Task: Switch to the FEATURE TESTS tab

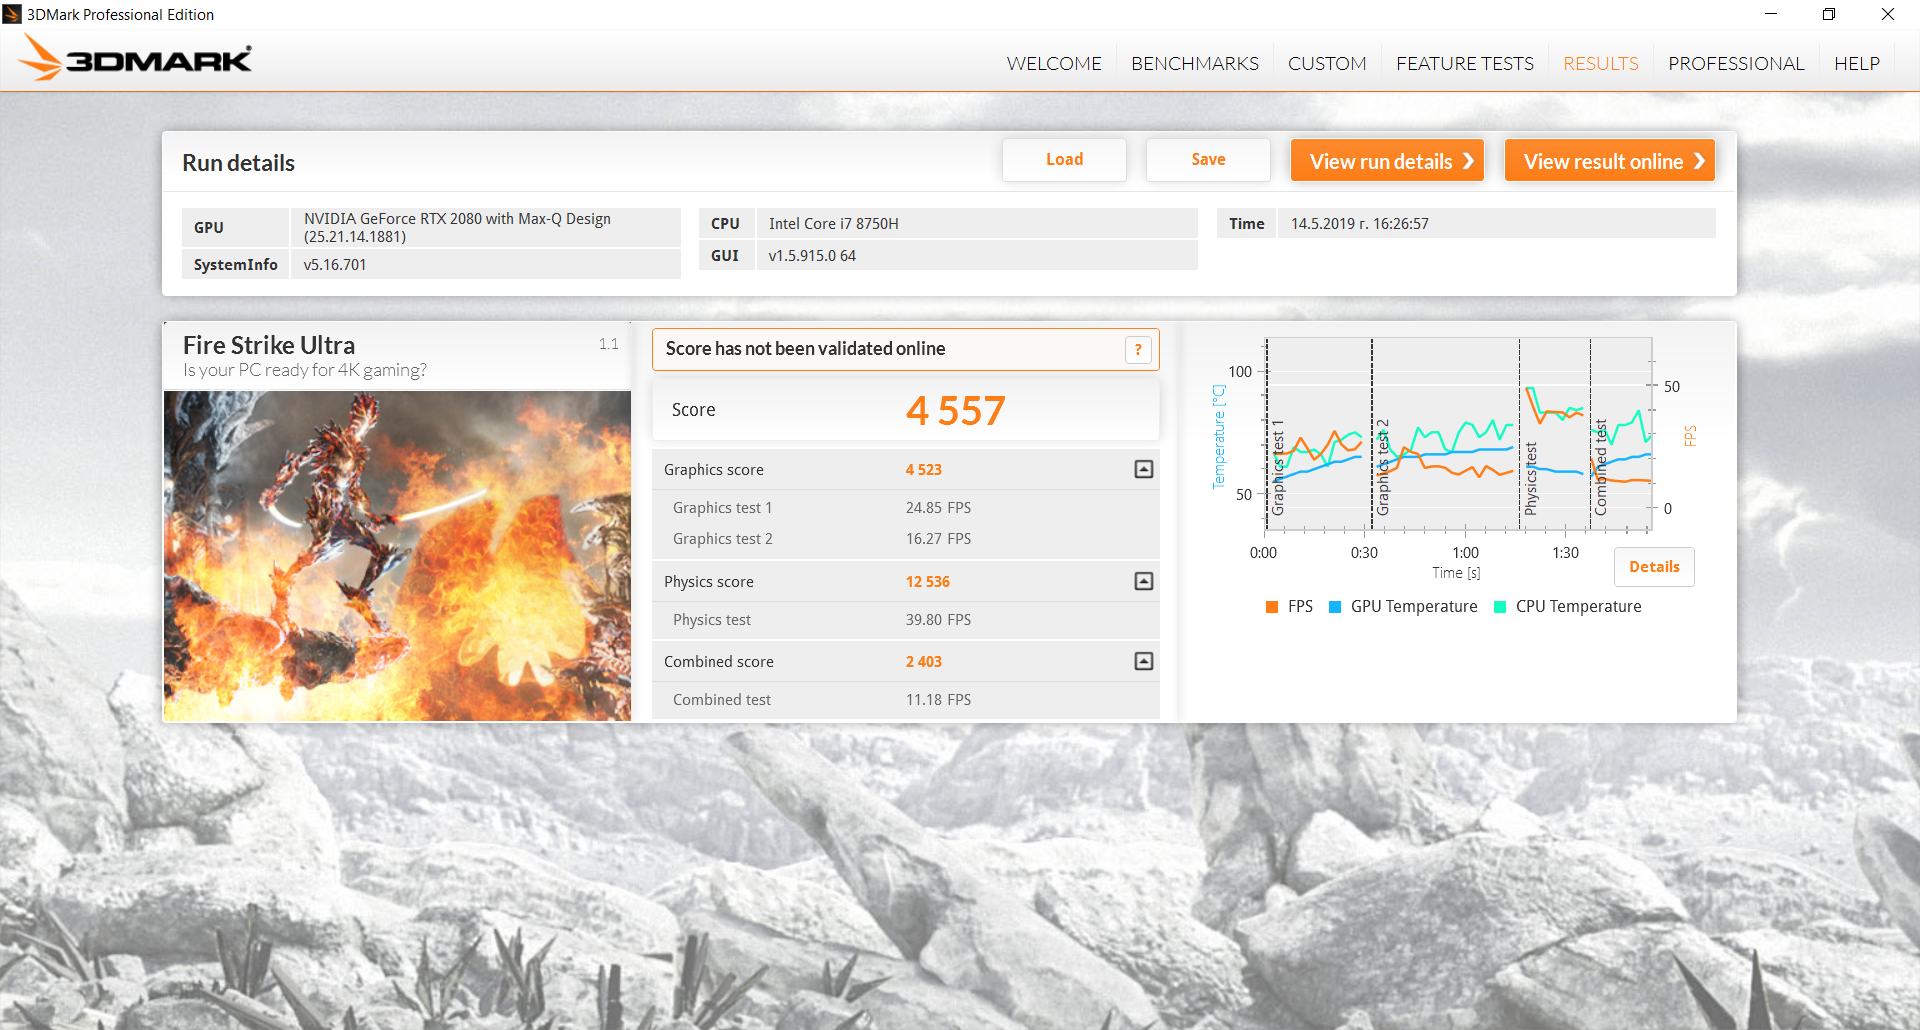Action: [1464, 63]
